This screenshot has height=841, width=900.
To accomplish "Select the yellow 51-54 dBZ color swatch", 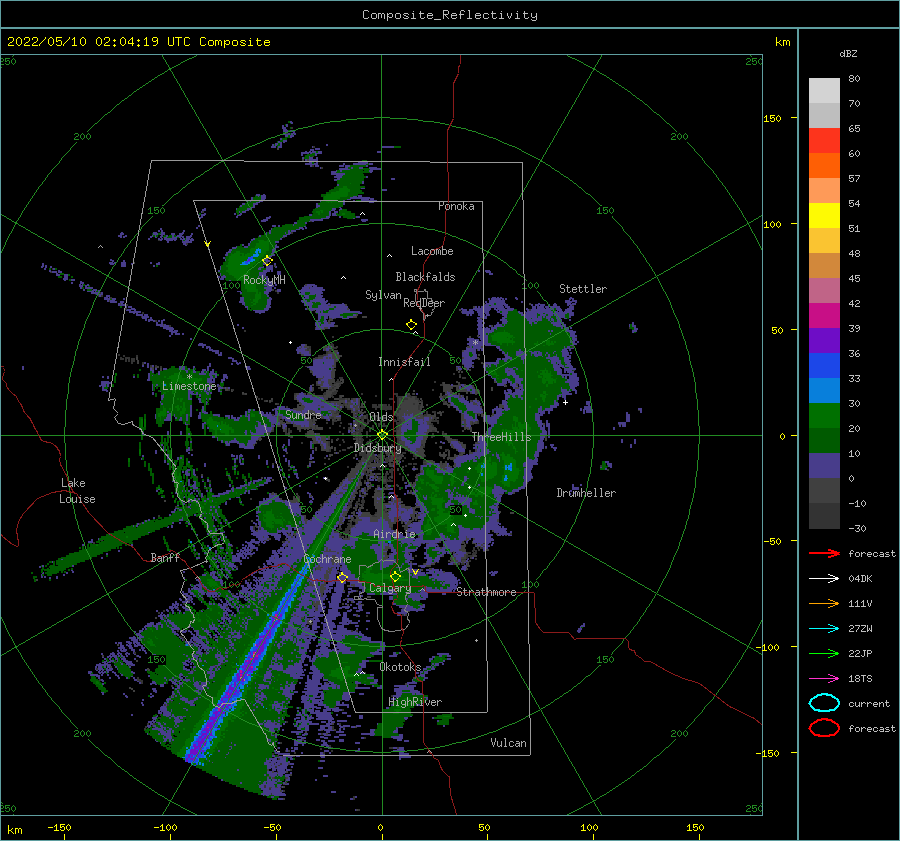I will [x=824, y=215].
